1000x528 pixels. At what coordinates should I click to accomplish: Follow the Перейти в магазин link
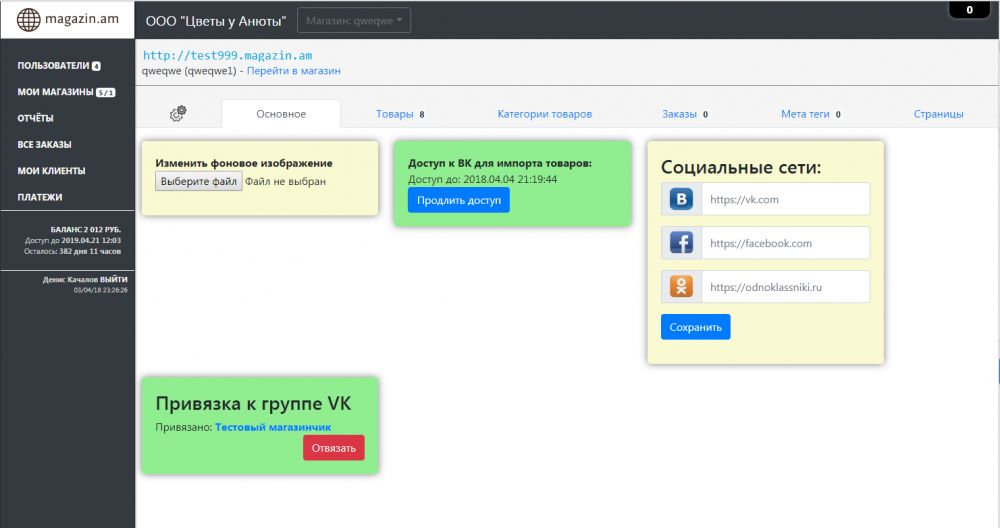[294, 72]
